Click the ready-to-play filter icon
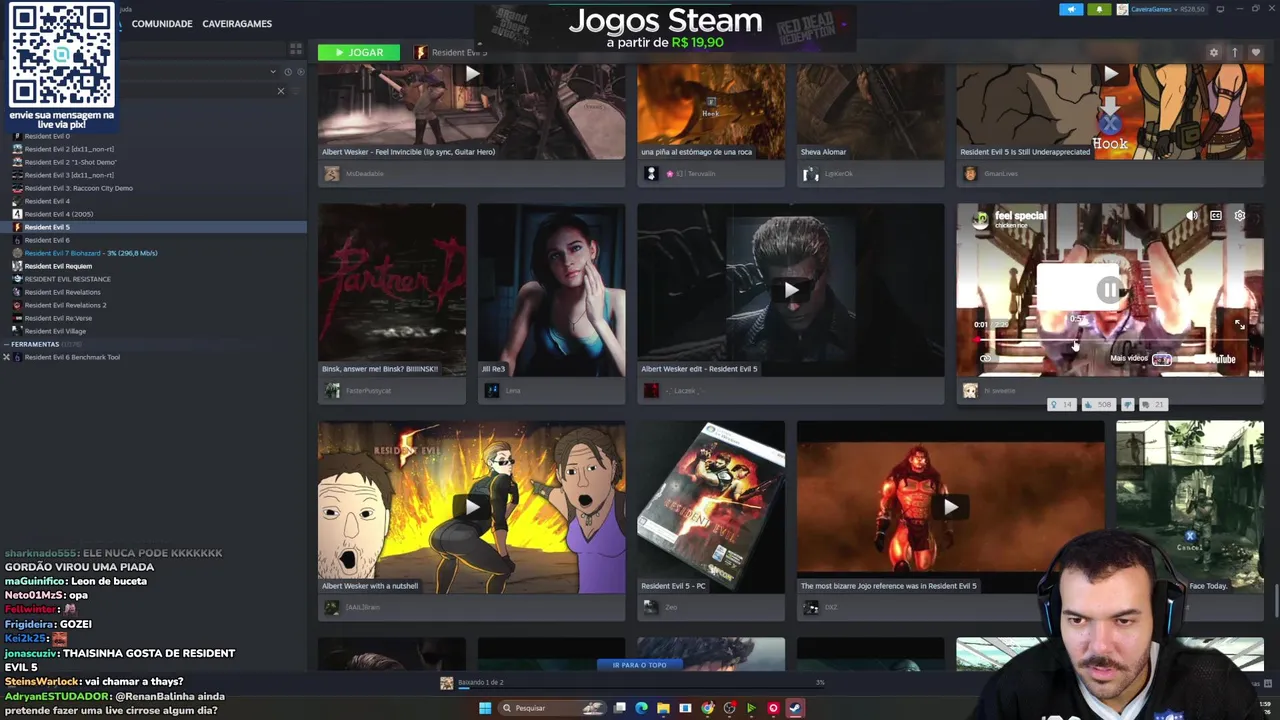1280x720 pixels. pyautogui.click(x=300, y=72)
